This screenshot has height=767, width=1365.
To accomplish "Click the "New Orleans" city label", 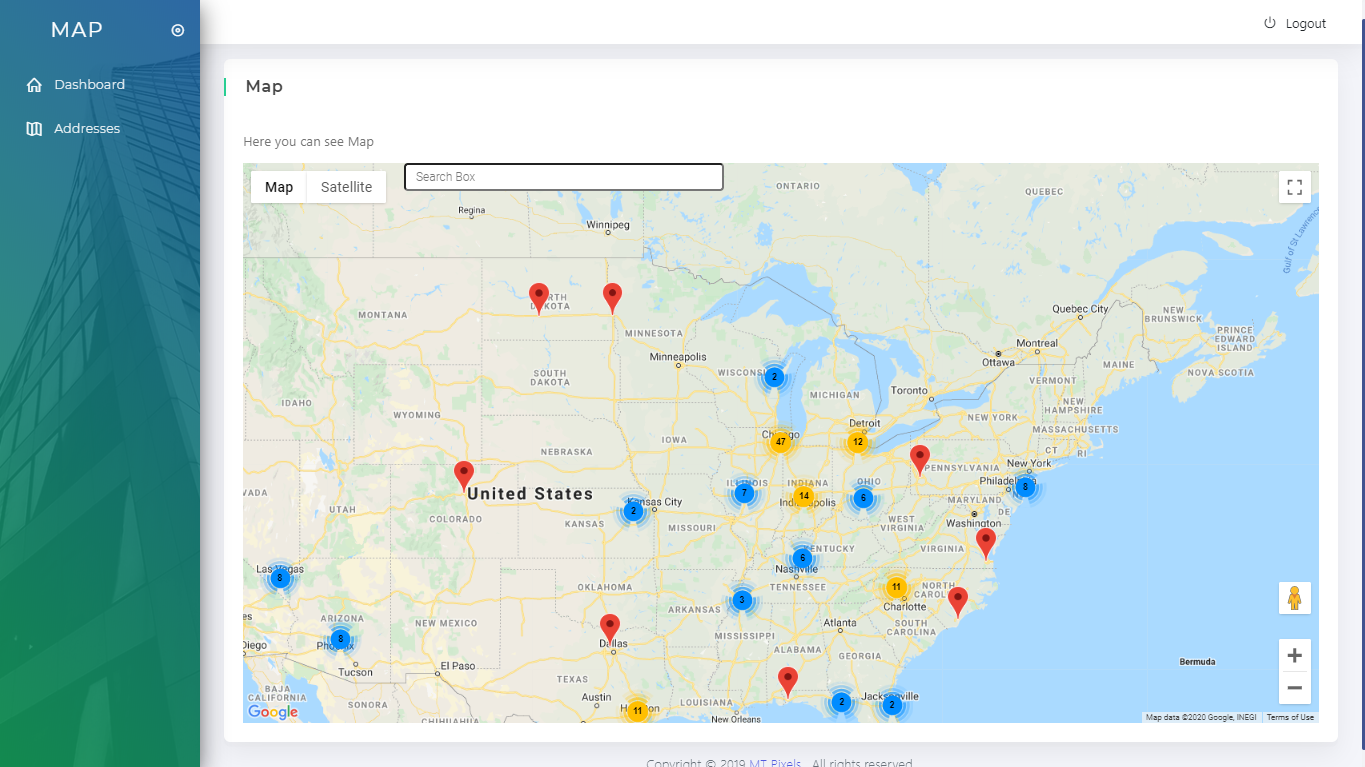I will pyautogui.click(x=735, y=719).
